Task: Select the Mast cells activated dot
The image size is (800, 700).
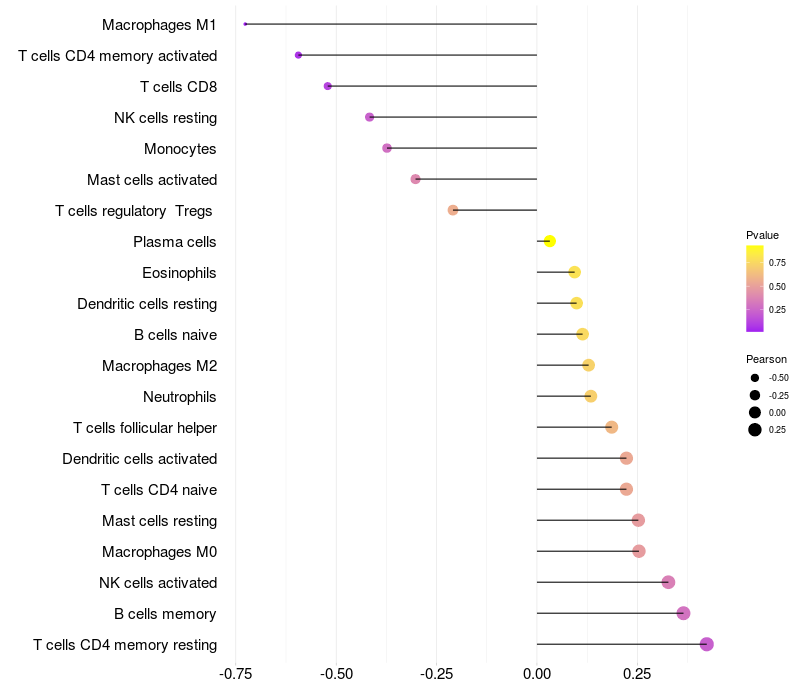Action: [416, 179]
